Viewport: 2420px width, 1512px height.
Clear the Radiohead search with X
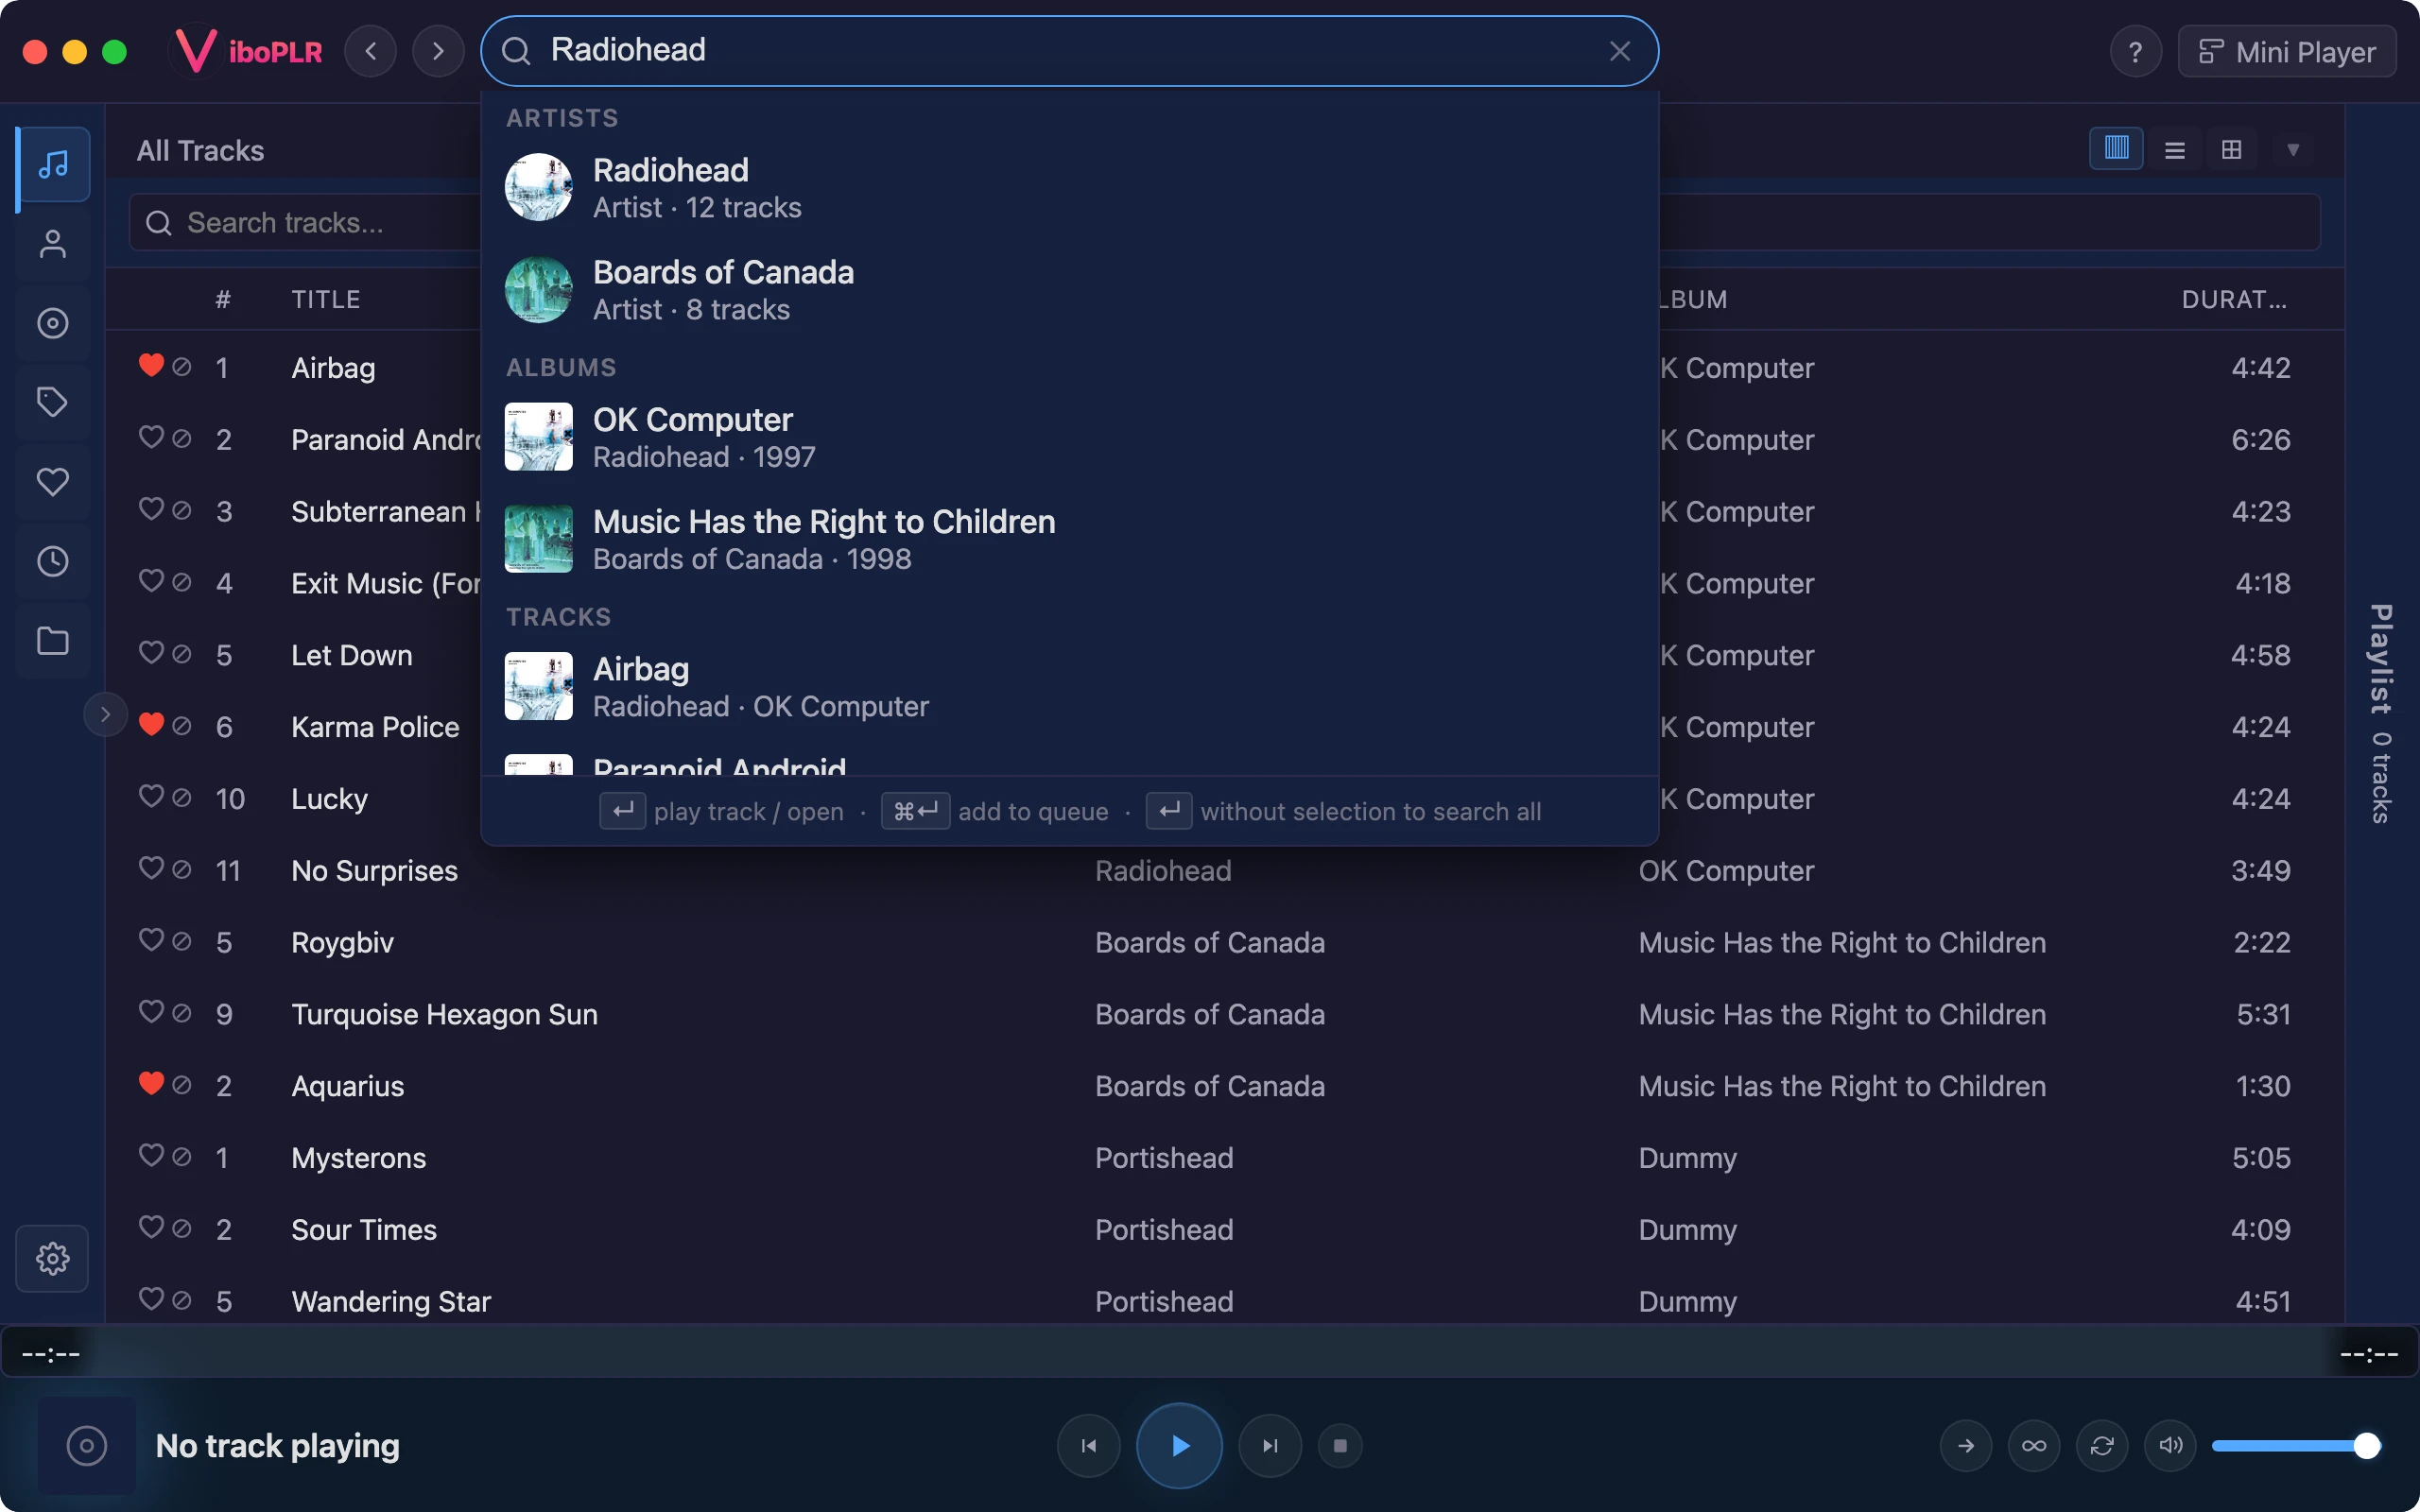(1620, 51)
